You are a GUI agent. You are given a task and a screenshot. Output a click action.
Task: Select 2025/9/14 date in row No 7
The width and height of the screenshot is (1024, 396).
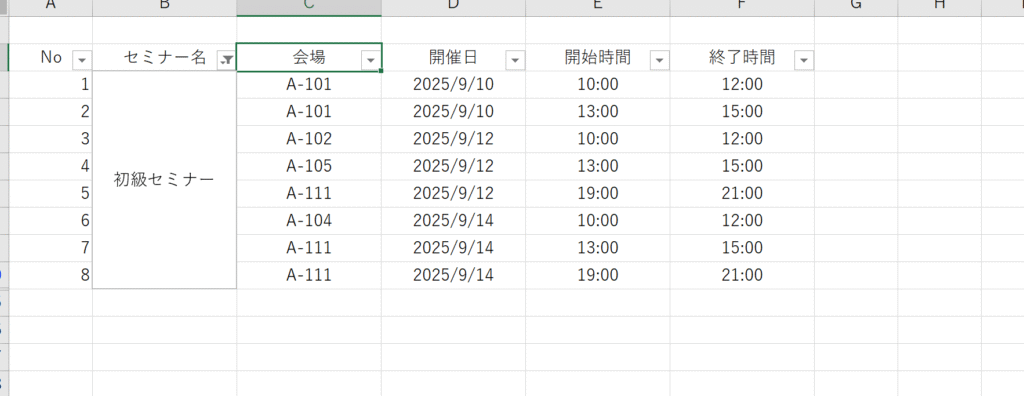[x=453, y=248]
